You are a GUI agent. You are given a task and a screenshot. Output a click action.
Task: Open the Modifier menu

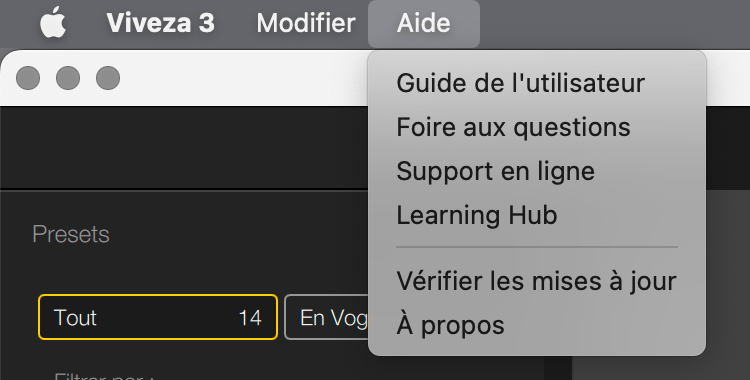point(306,23)
